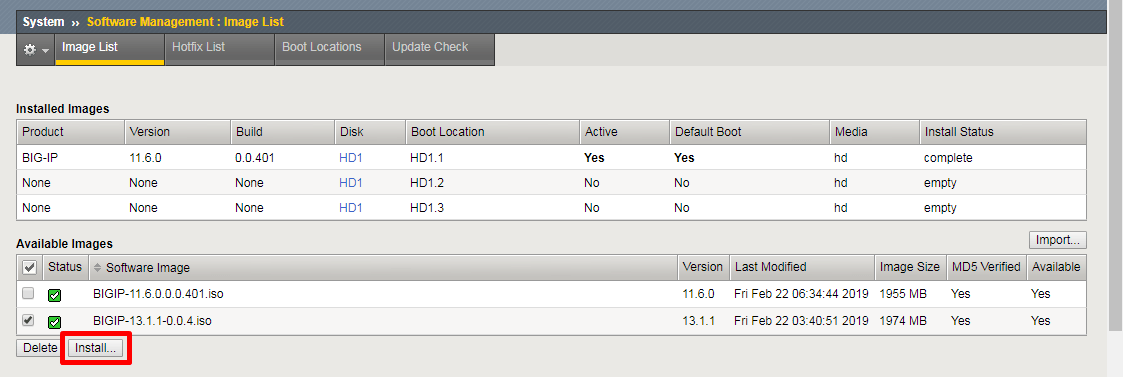Click the Fri Feb 22 06:34:44 2019 date
This screenshot has height=377, width=1123.
(x=801, y=294)
